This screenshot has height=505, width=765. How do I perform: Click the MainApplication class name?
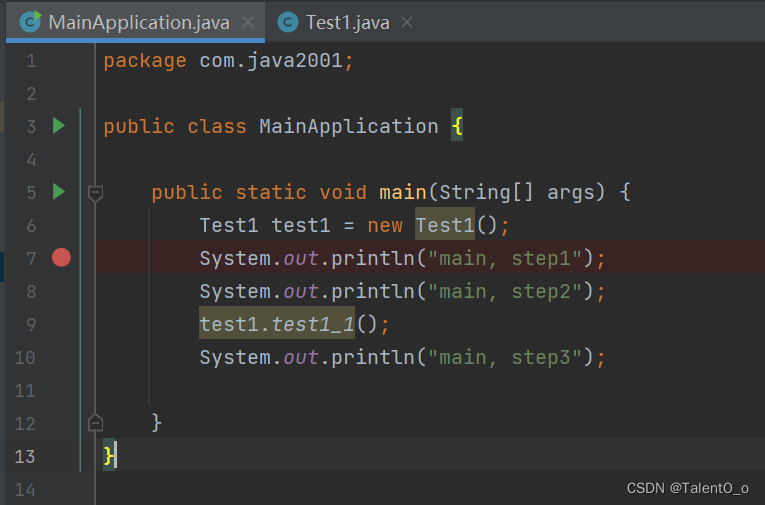point(349,126)
